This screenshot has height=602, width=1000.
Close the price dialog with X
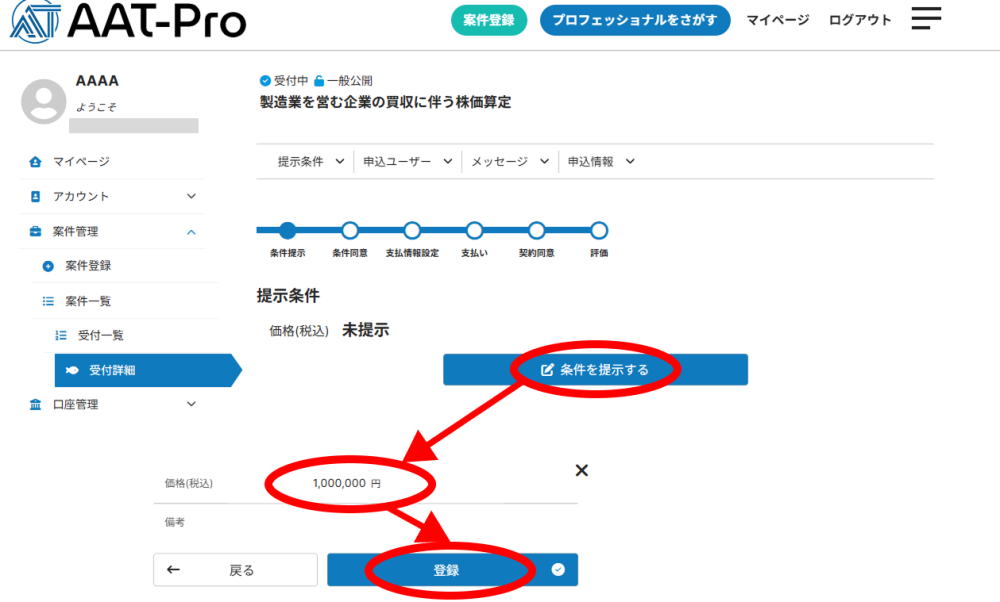[x=581, y=471]
